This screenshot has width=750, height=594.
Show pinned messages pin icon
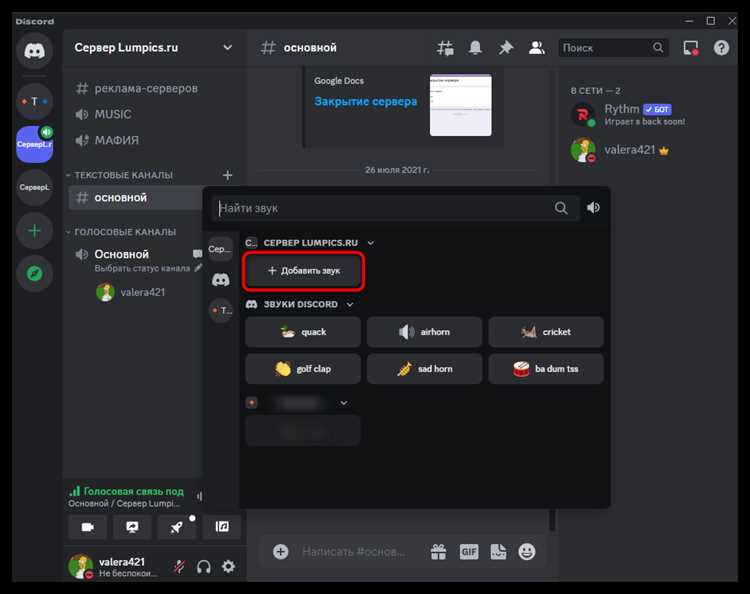click(x=506, y=48)
